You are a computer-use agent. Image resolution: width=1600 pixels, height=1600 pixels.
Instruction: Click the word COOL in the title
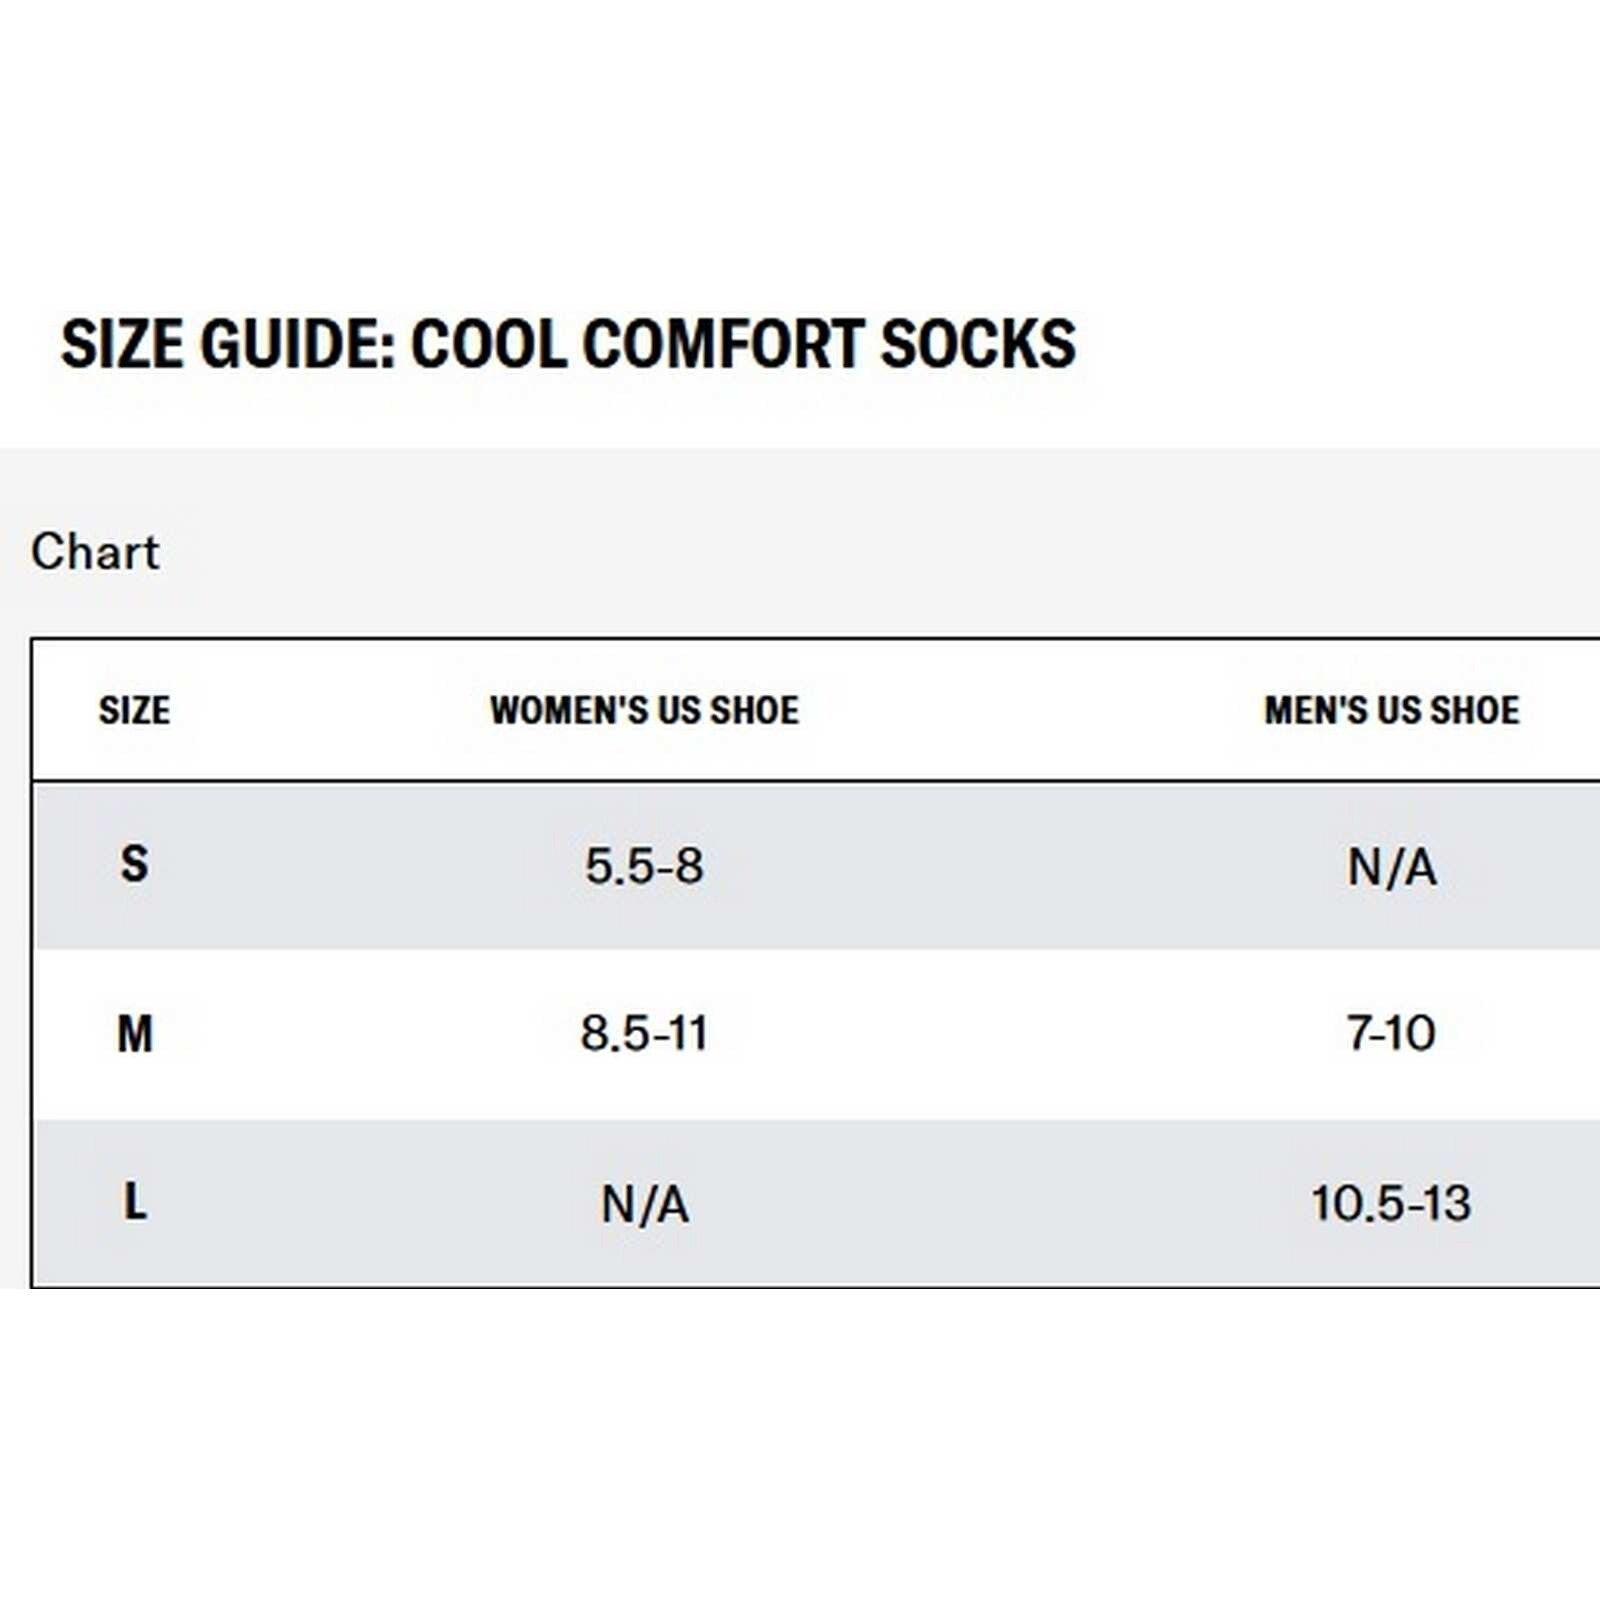click(489, 344)
